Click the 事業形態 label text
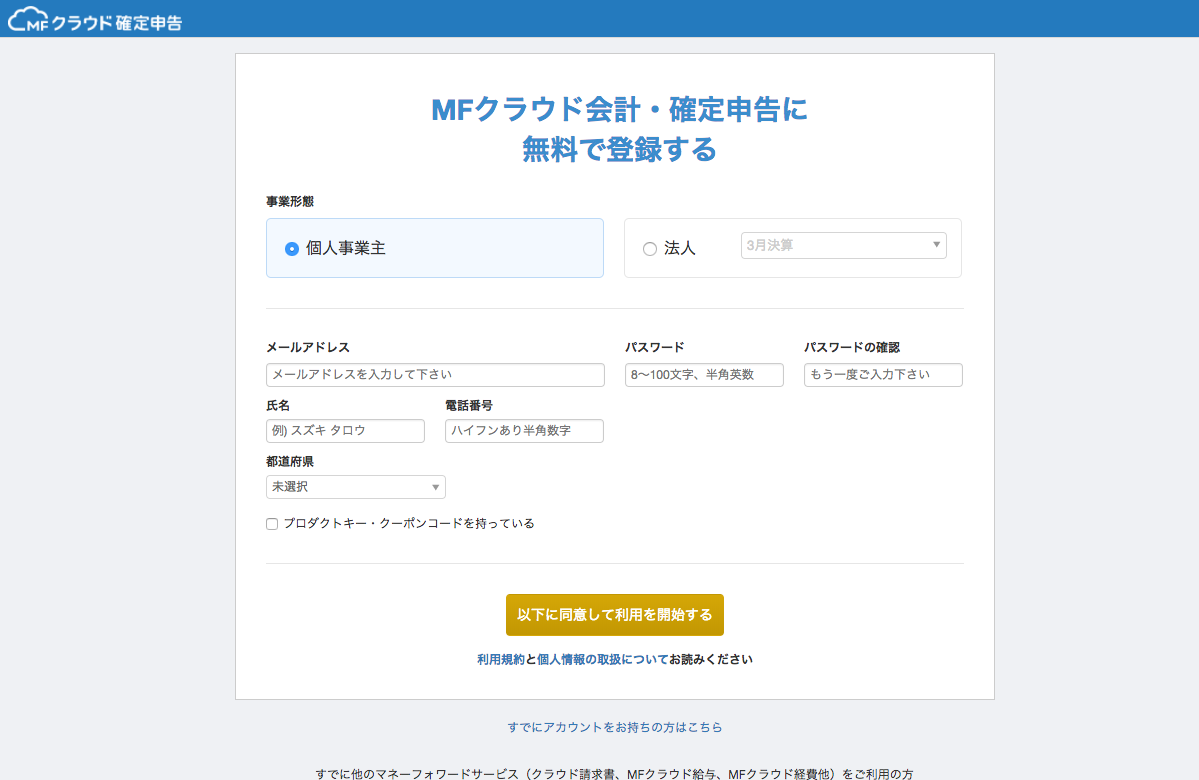 pyautogui.click(x=290, y=202)
